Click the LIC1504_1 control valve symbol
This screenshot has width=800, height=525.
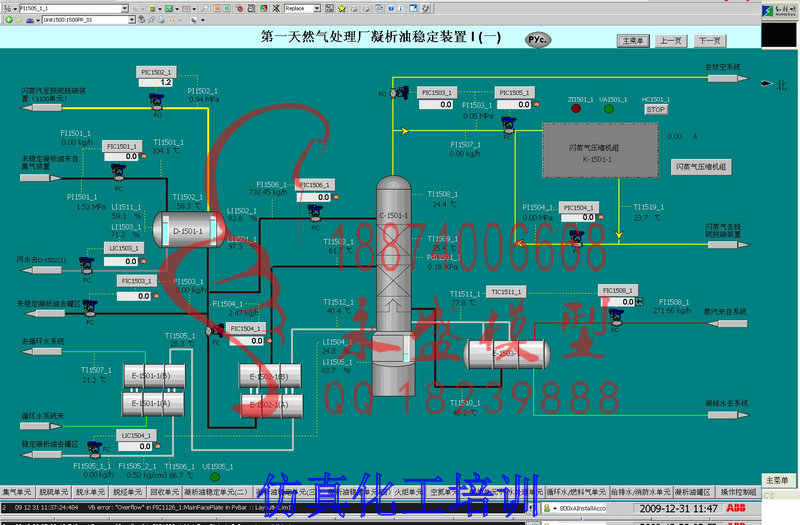coord(94,449)
